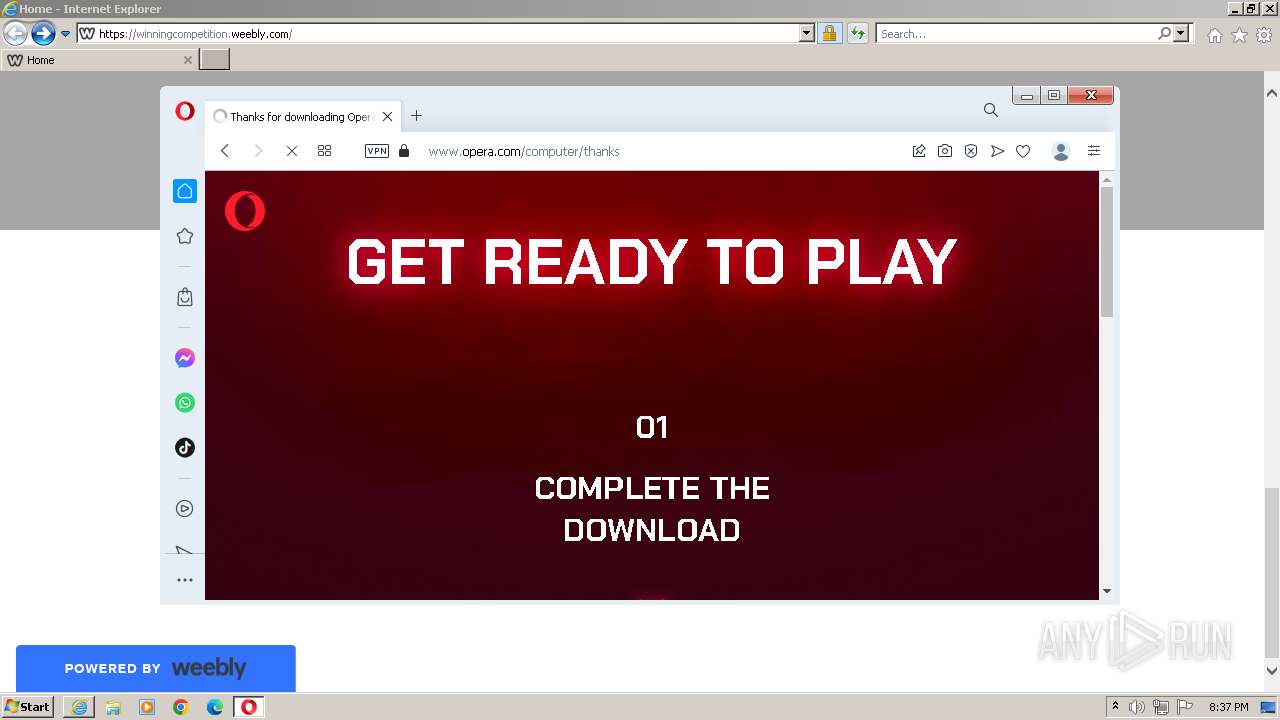Add page to bookmarks heart icon

(1023, 151)
